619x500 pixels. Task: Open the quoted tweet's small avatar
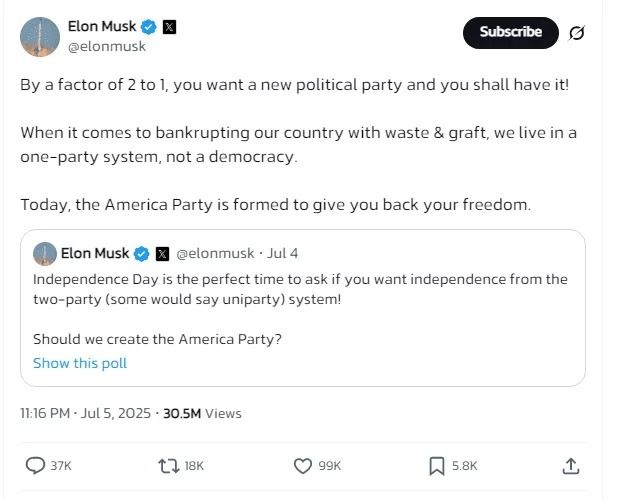point(44,253)
